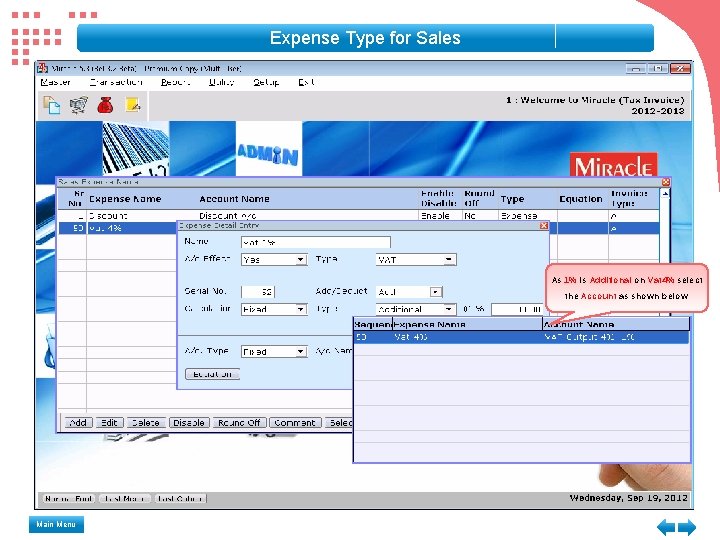Image resolution: width=720 pixels, height=540 pixels.
Task: Open the Setup menu
Action: 266,82
